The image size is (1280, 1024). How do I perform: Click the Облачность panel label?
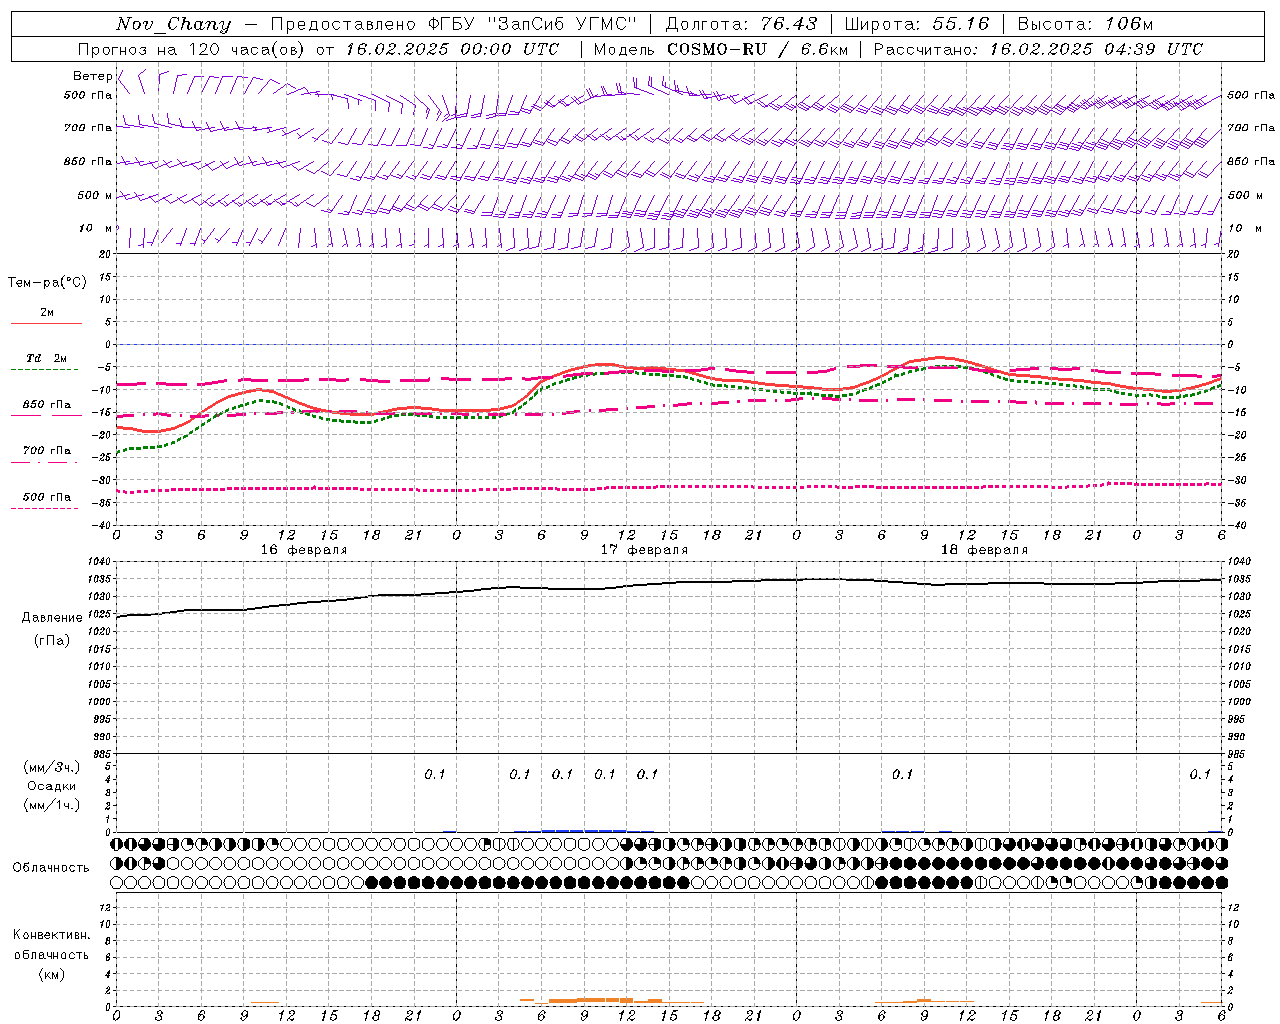click(51, 867)
